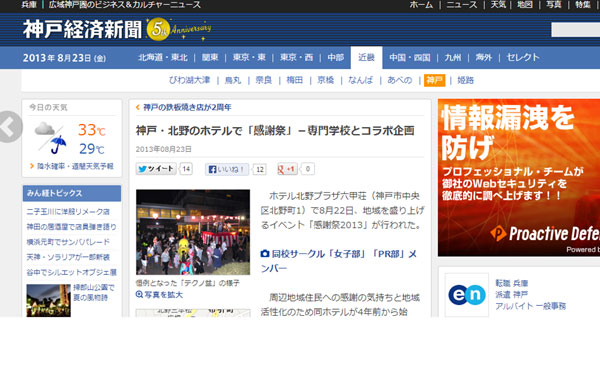The image size is (600, 383).
Task: Open the 京橋 sub-area link
Action: coord(326,80)
